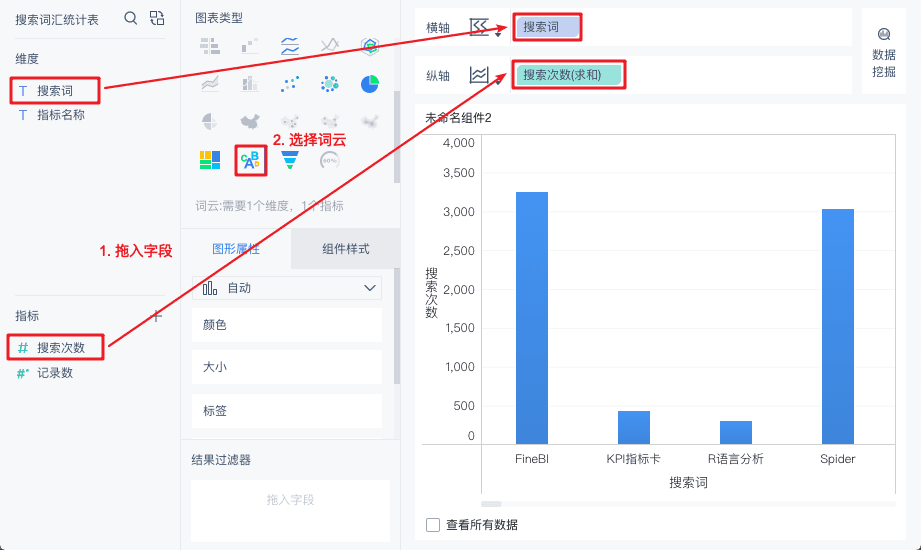This screenshot has width=921, height=550.
Task: Switch to the 组件样式 tab
Action: coord(345,249)
